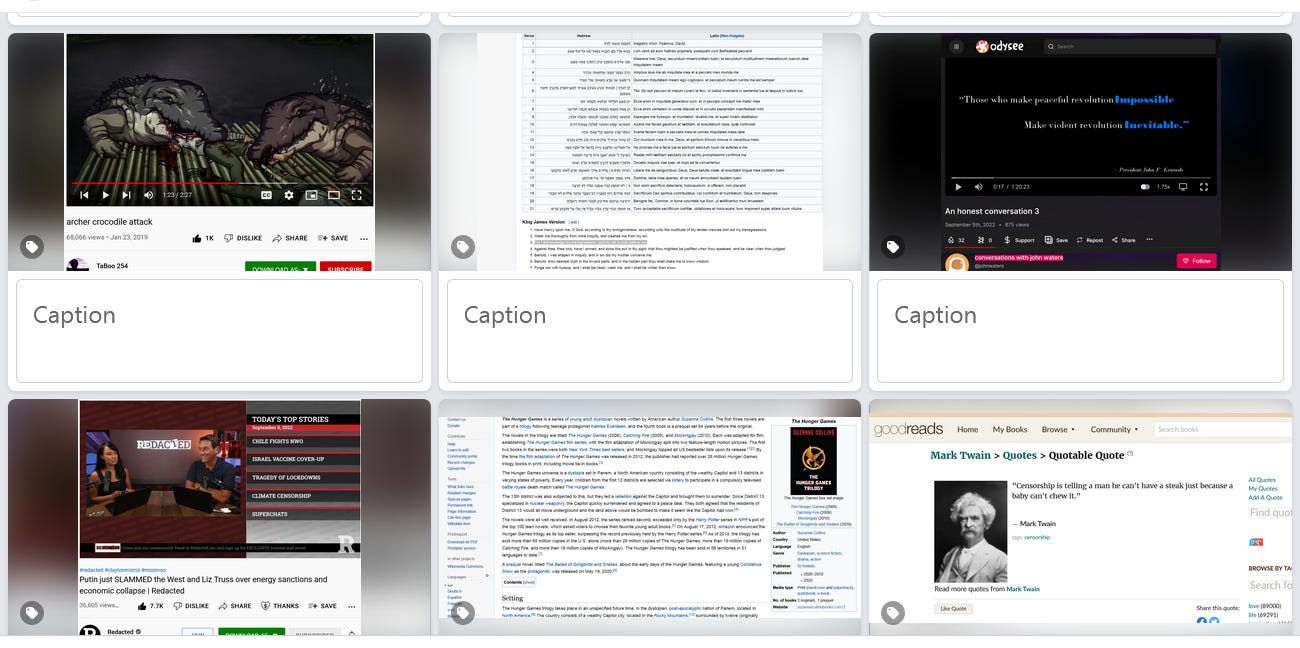Viewport: 1300px width, 648px height.
Task: Subscribe to TaBoo 254 channel
Action: coord(346,268)
